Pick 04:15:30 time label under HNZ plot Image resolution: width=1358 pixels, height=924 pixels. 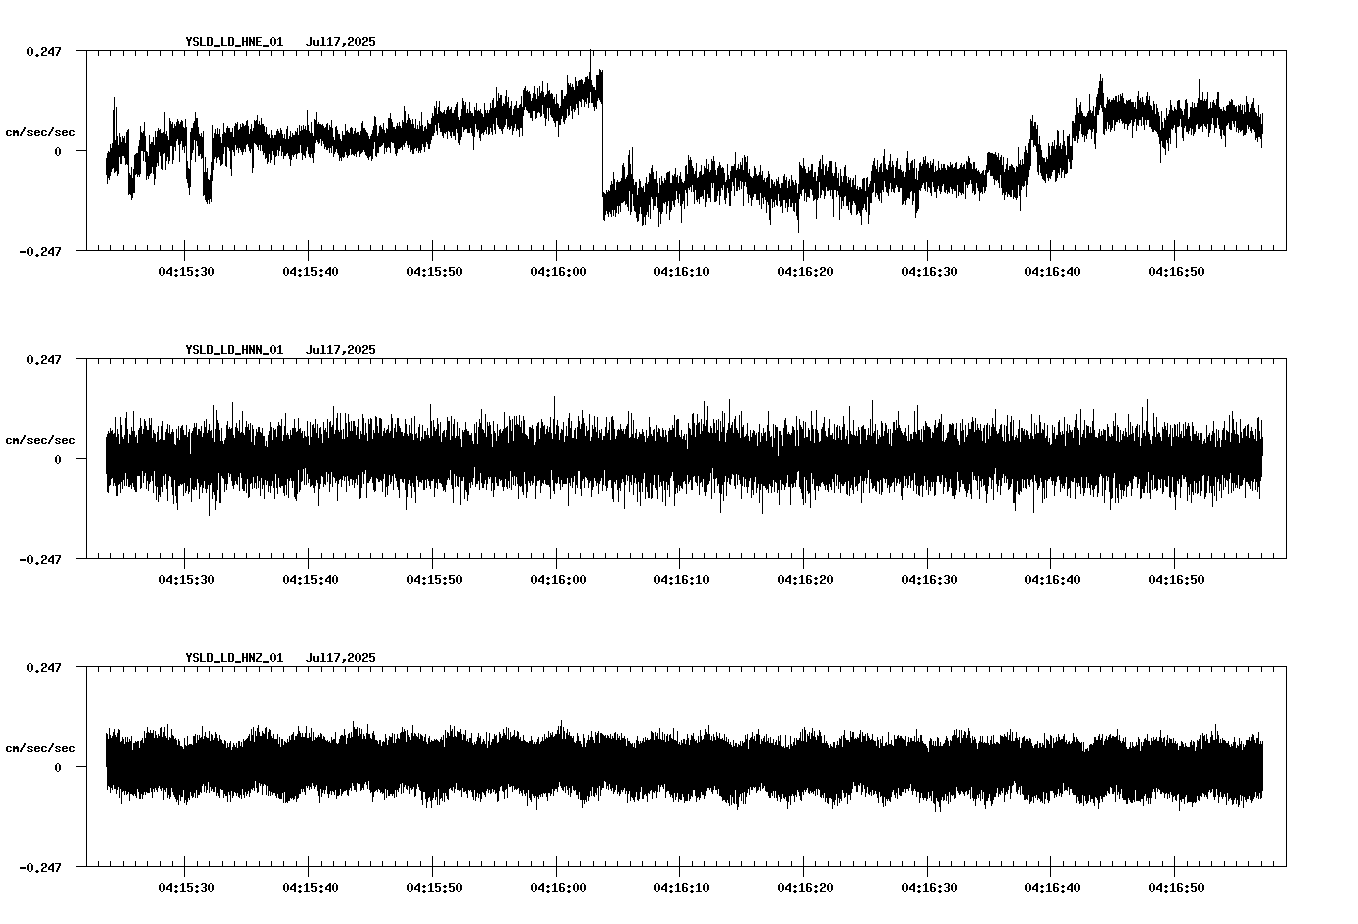click(185, 888)
